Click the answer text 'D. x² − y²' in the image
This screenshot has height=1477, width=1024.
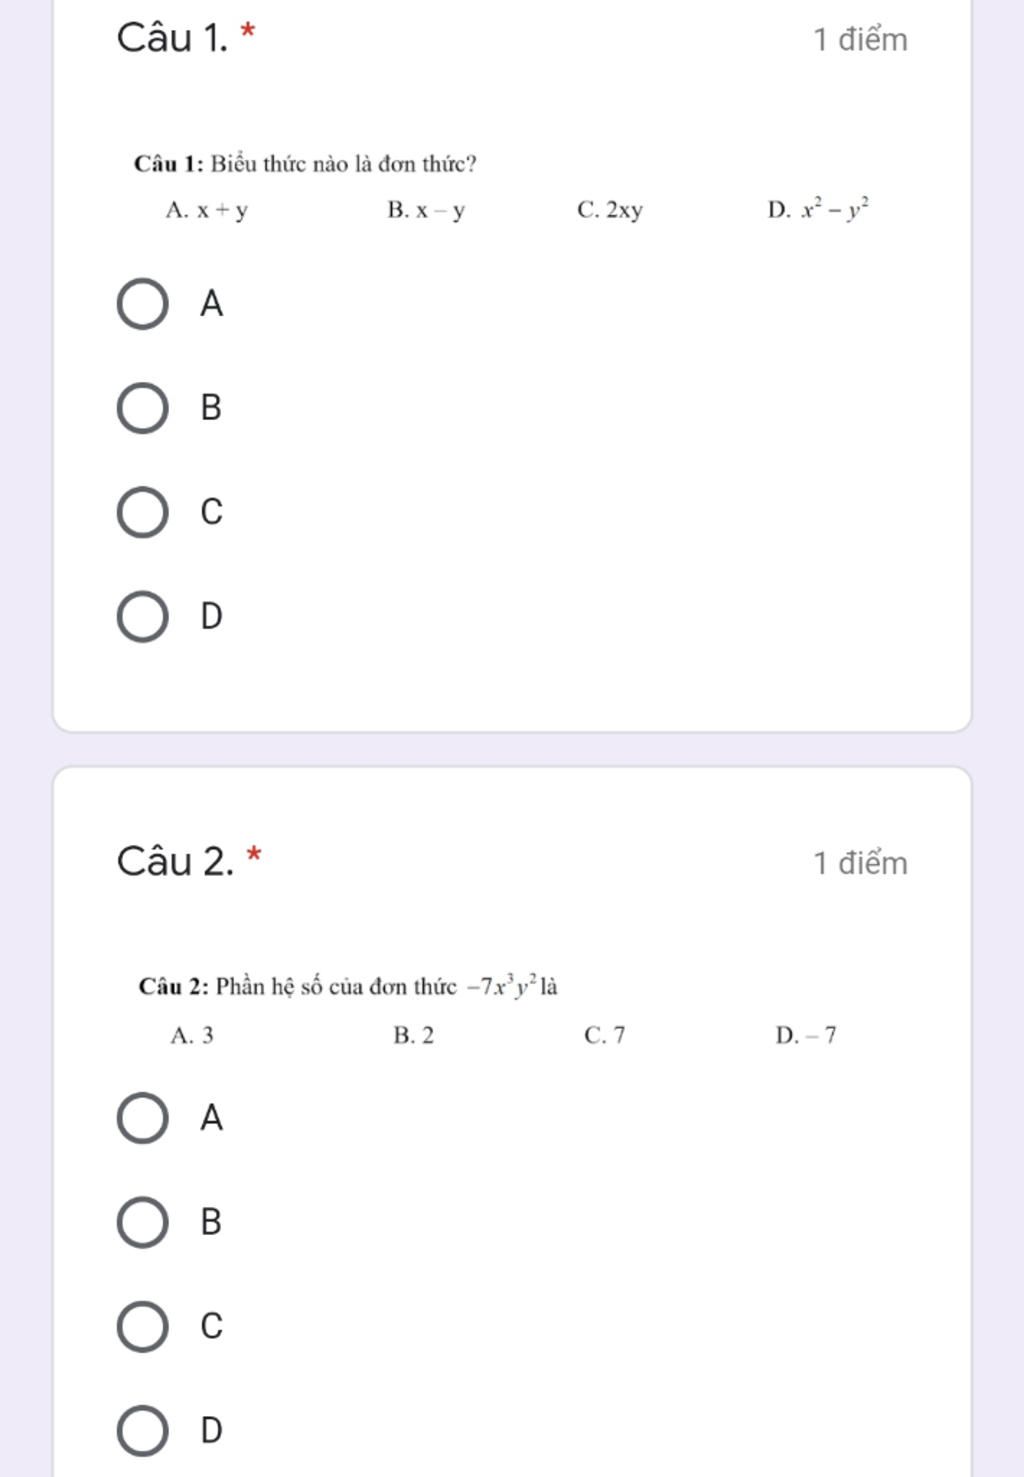pos(818,209)
